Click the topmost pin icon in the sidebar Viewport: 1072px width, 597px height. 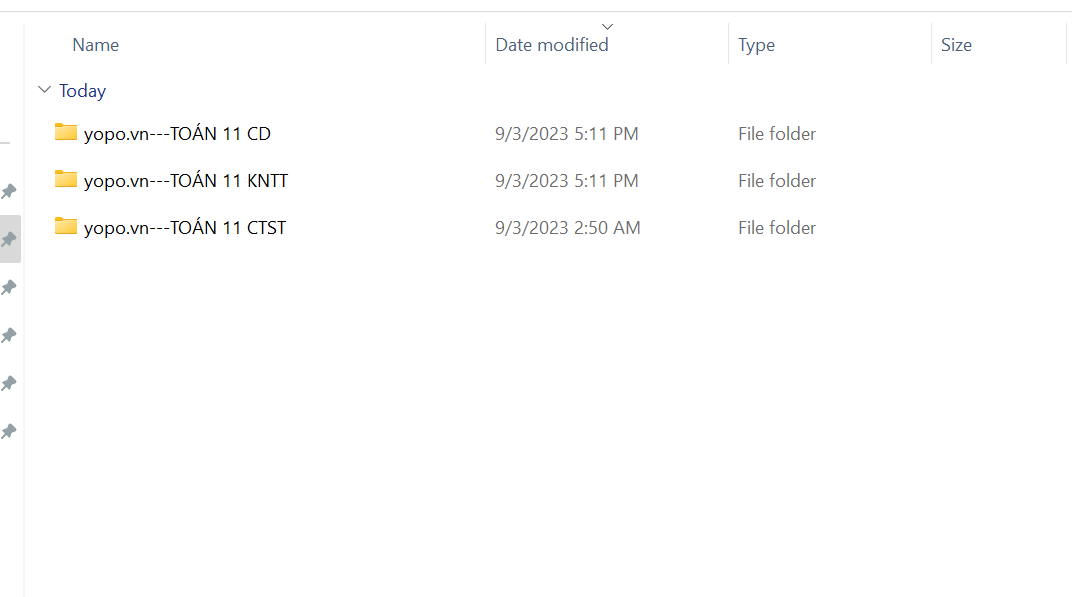click(x=9, y=191)
